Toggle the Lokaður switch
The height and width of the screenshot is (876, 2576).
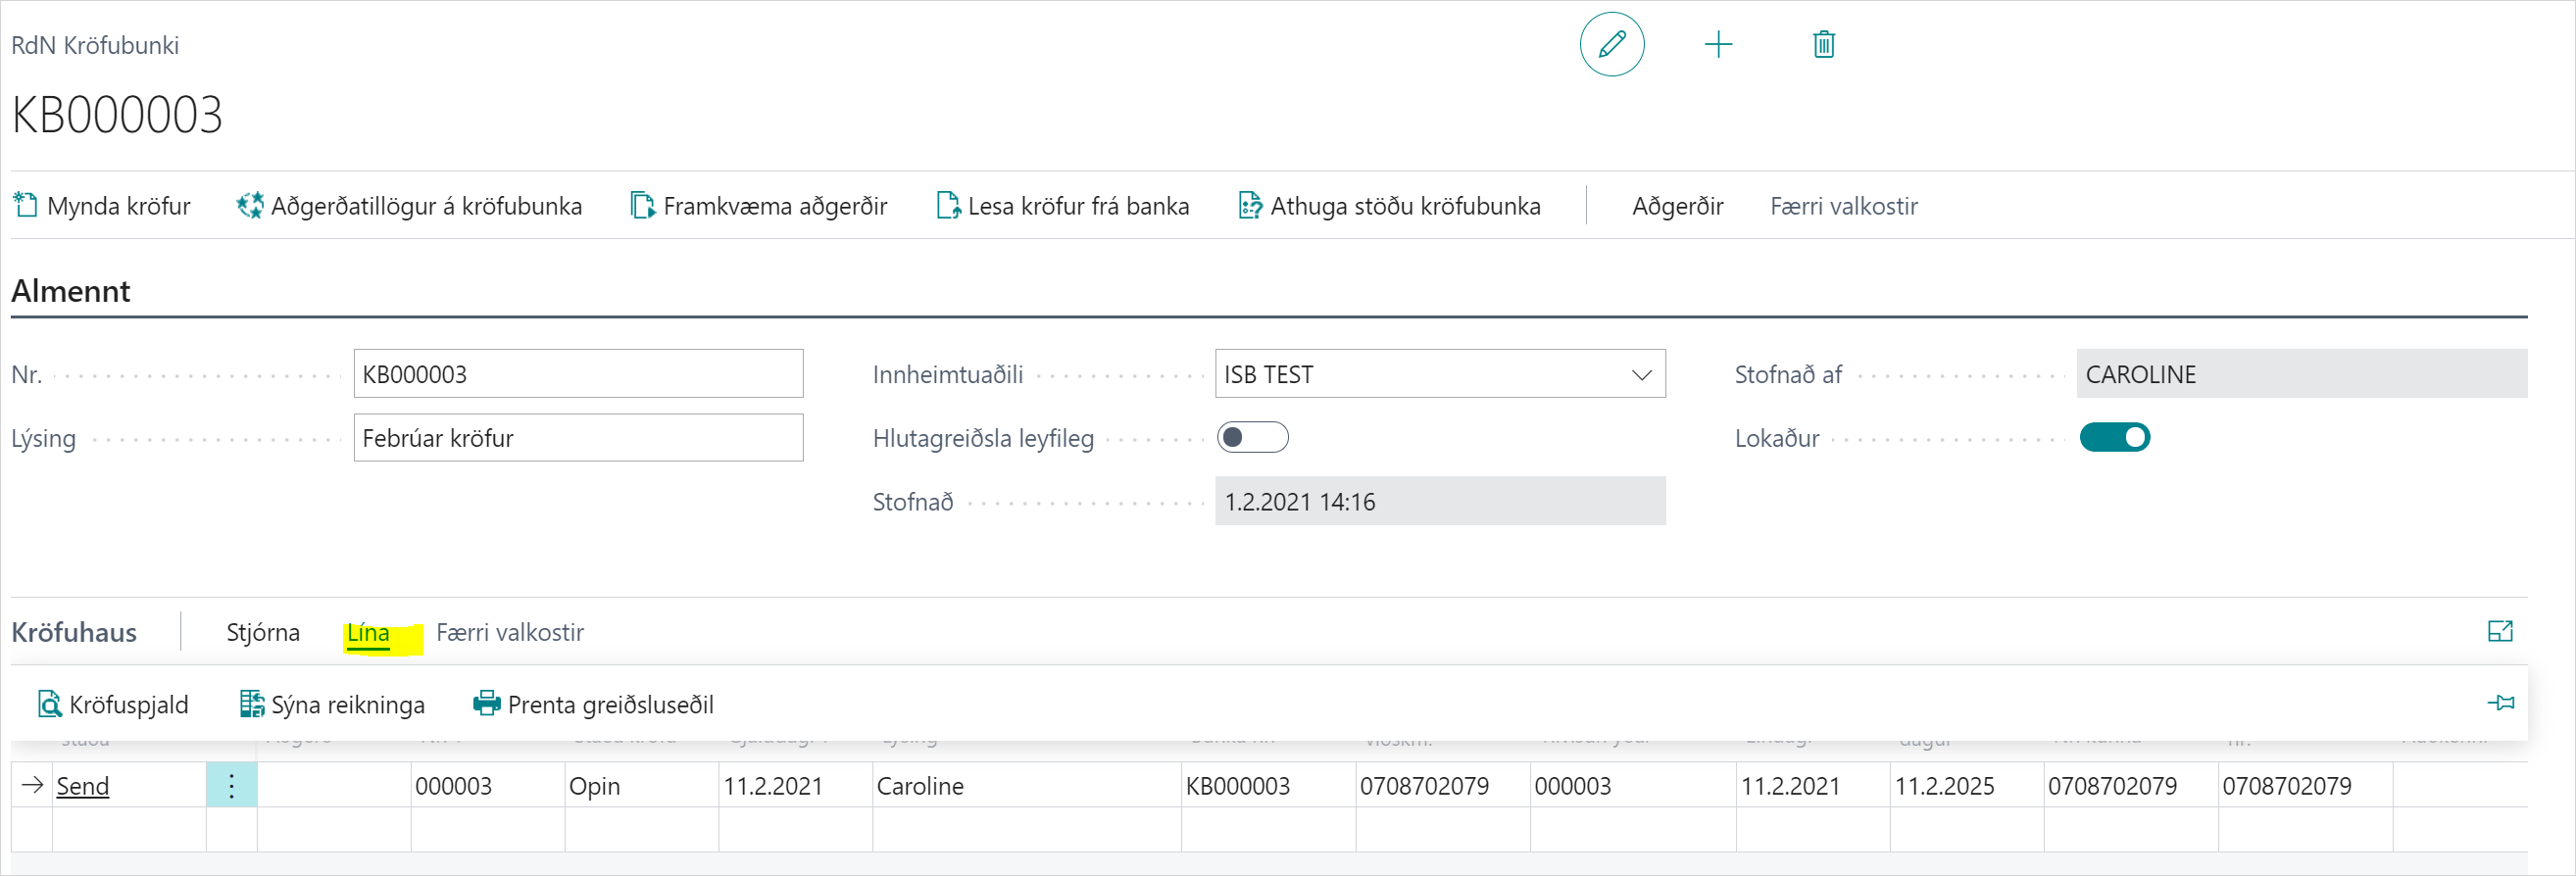2114,438
